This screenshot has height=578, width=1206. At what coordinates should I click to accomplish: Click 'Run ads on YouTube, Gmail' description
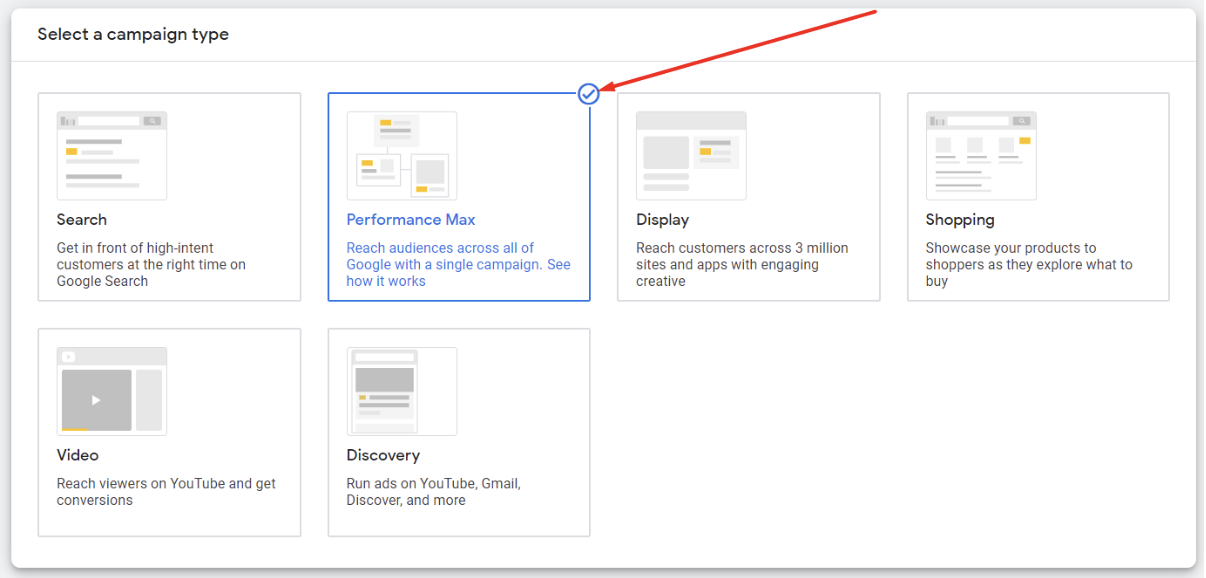(x=434, y=492)
